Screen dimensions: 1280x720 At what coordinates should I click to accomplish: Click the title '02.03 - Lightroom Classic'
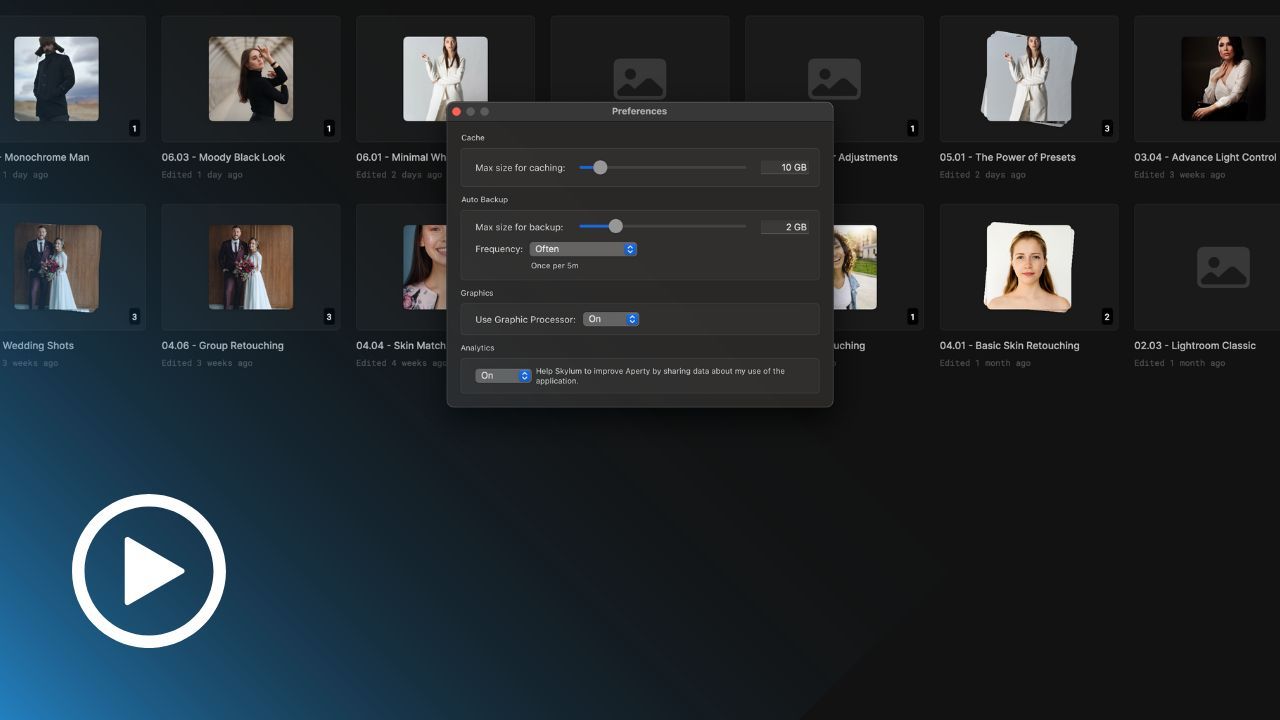1194,346
